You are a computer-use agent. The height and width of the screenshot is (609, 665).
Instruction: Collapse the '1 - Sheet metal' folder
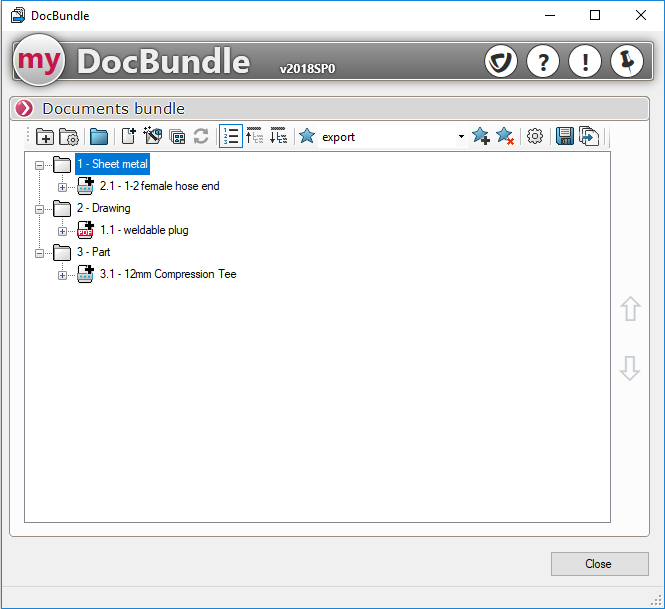pyautogui.click(x=40, y=164)
